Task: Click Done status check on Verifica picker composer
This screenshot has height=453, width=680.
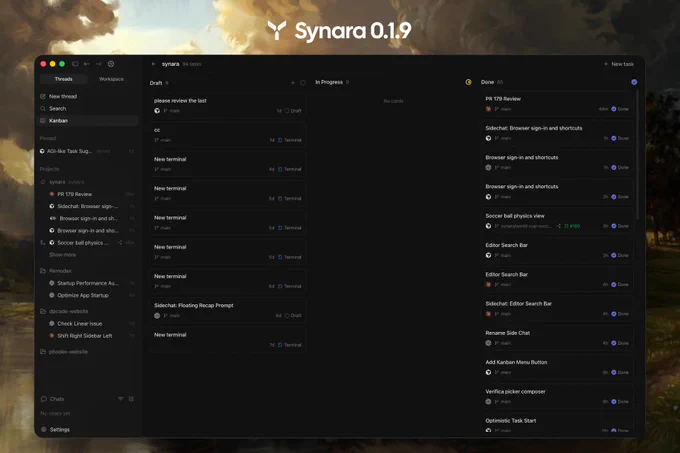Action: click(x=614, y=402)
